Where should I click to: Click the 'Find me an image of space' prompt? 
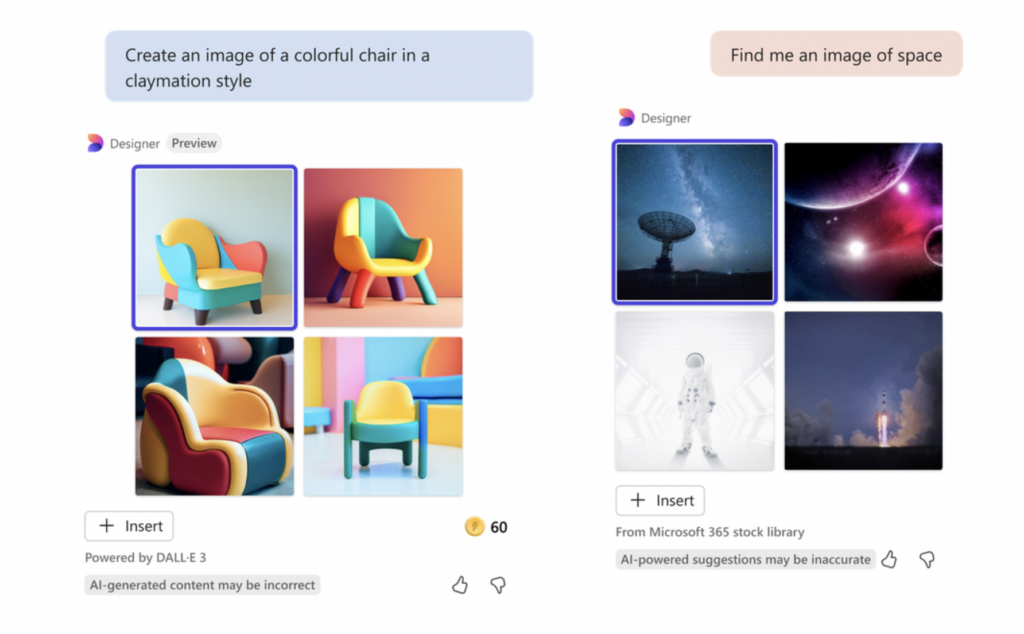[x=837, y=54]
